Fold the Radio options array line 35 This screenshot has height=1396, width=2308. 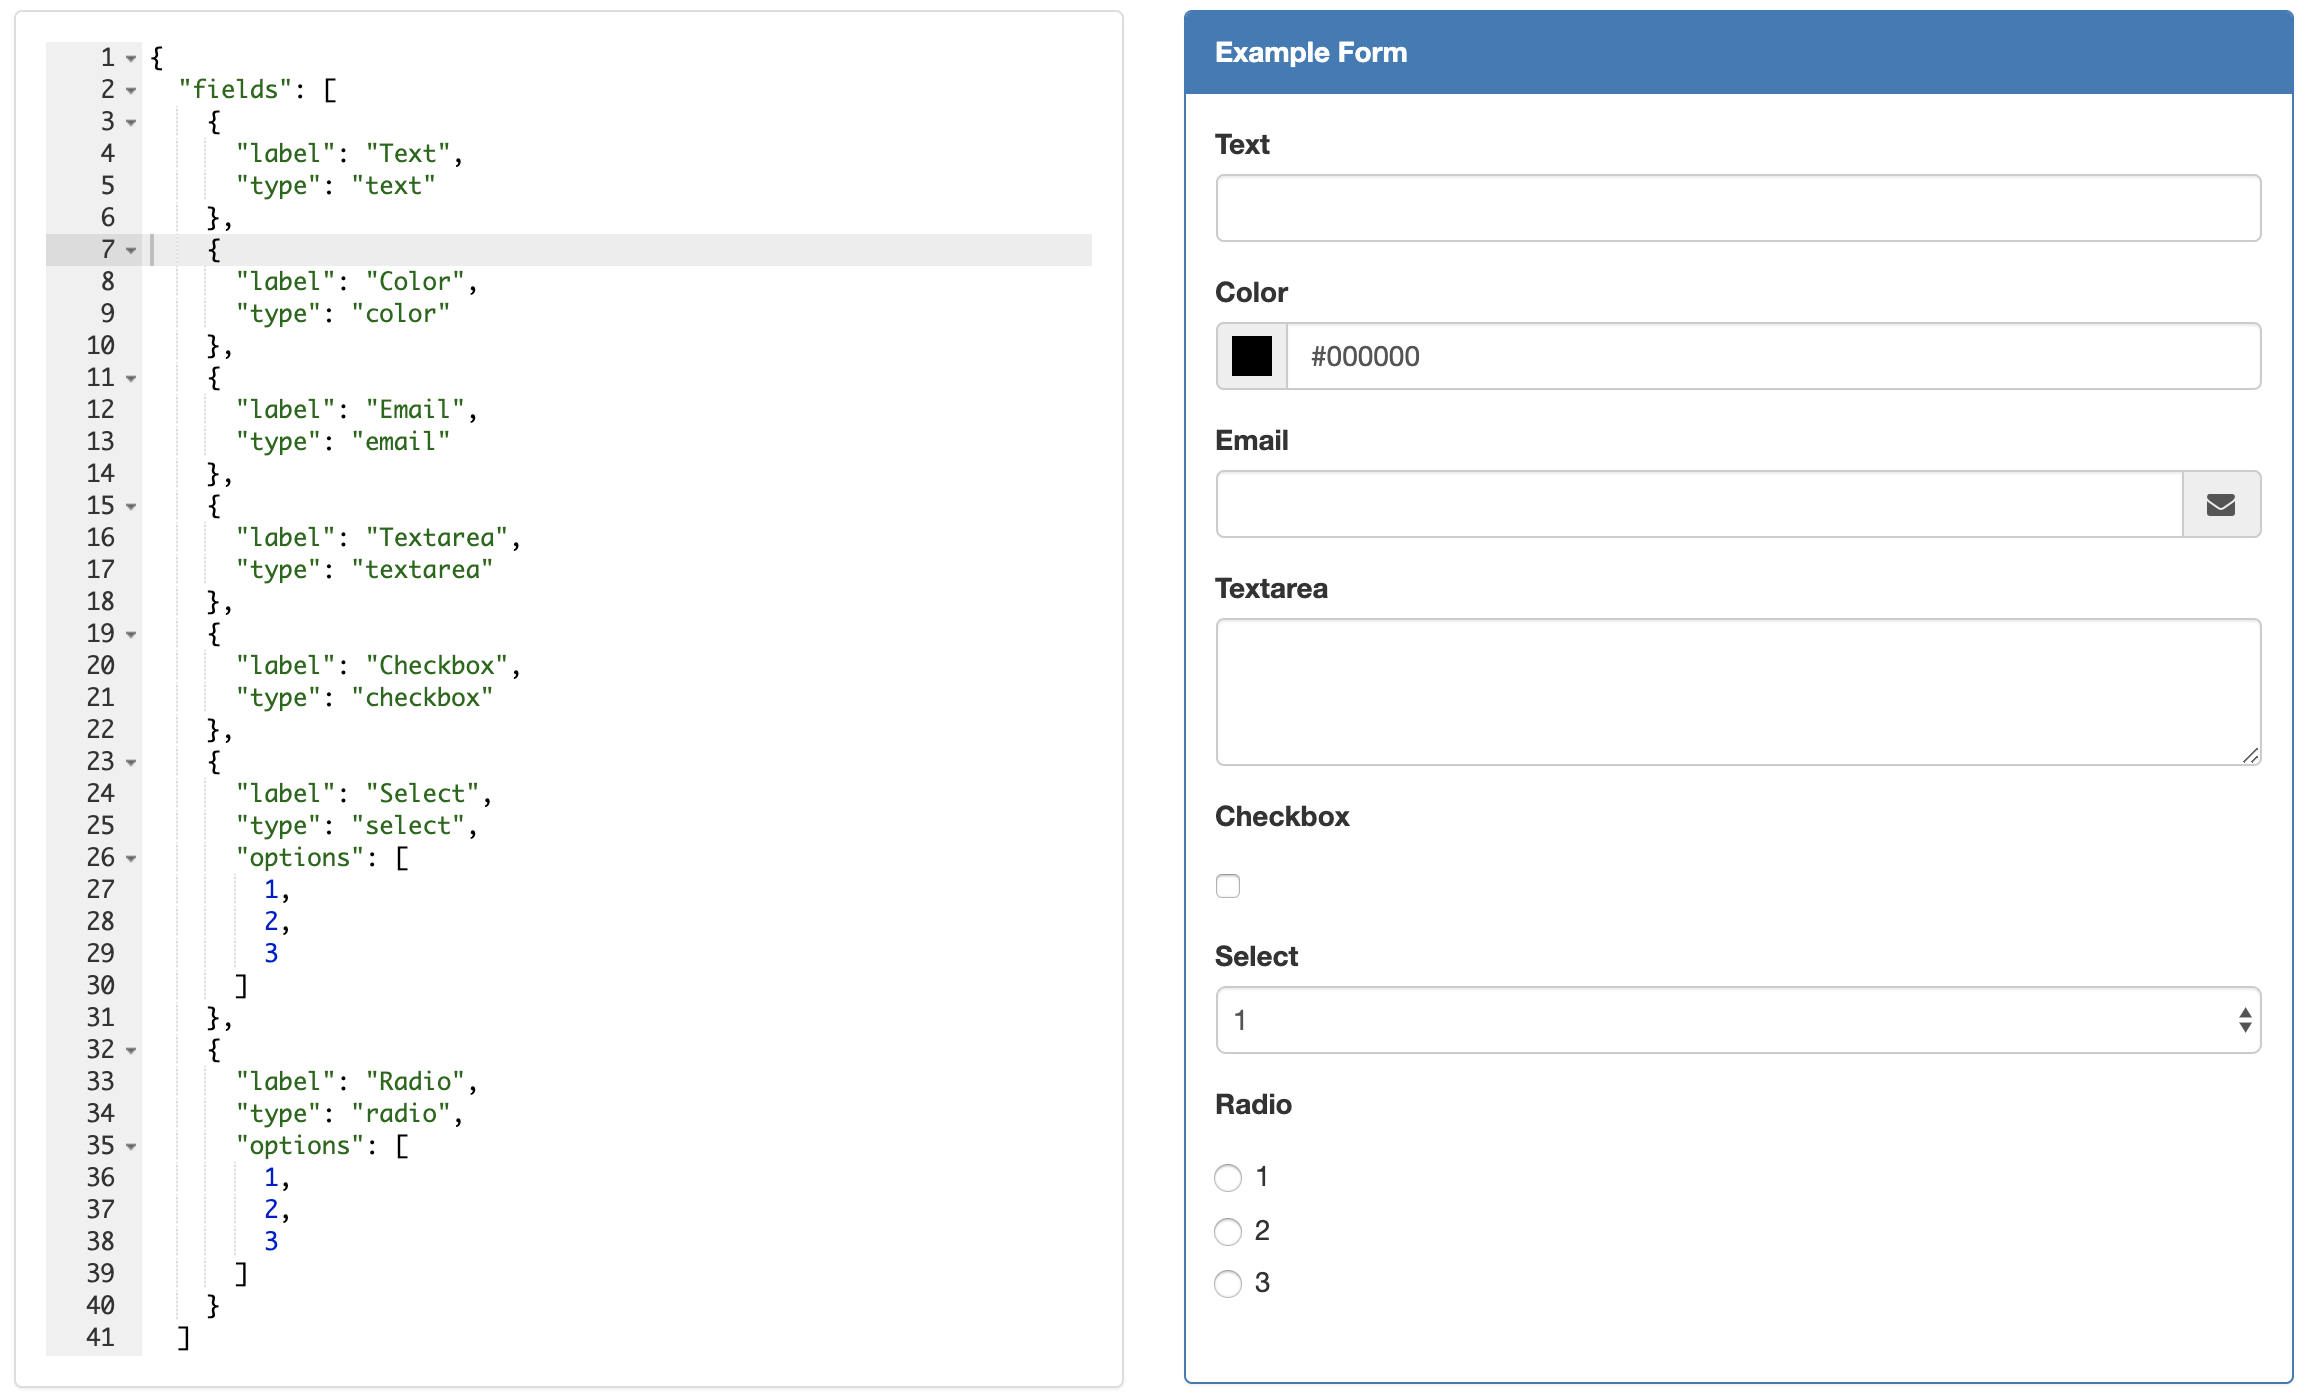(x=131, y=1147)
